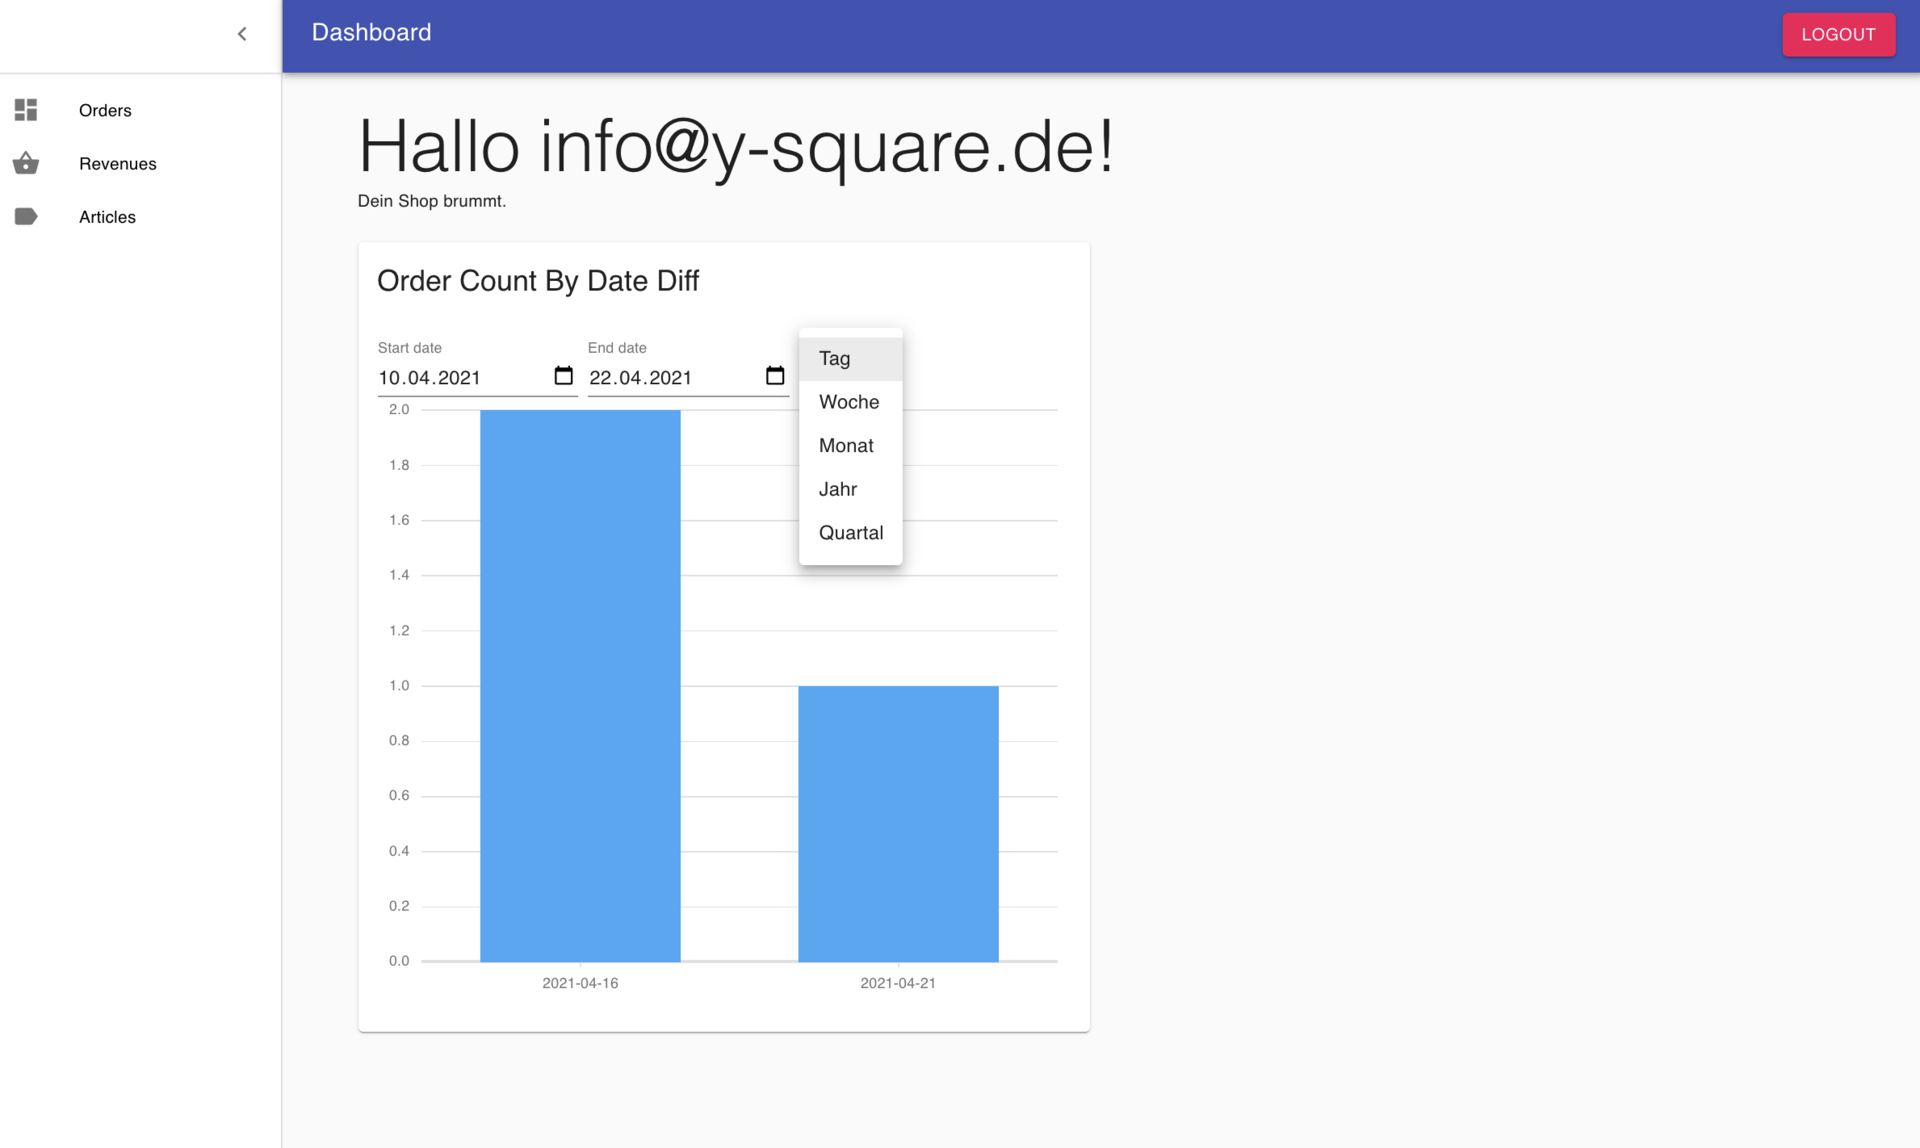Pick the highlighted Tag entry
1920x1148 pixels.
(833, 358)
